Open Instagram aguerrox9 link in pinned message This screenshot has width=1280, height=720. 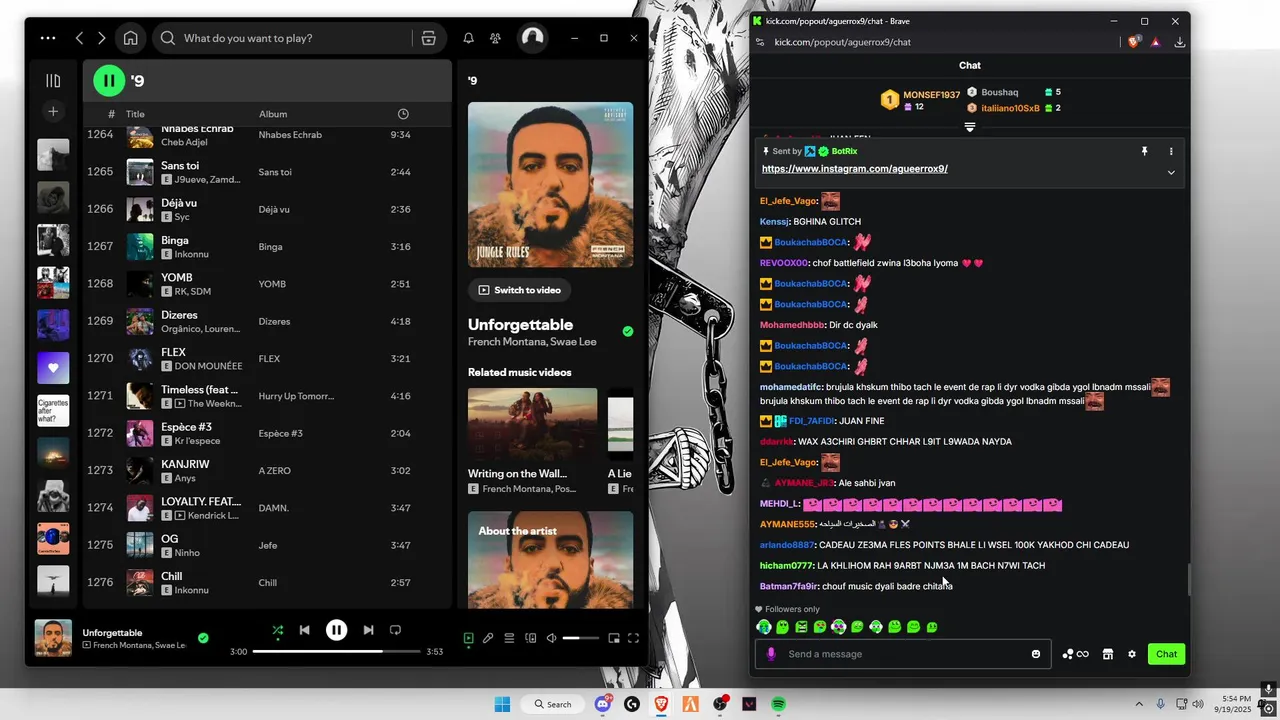pyautogui.click(x=855, y=169)
